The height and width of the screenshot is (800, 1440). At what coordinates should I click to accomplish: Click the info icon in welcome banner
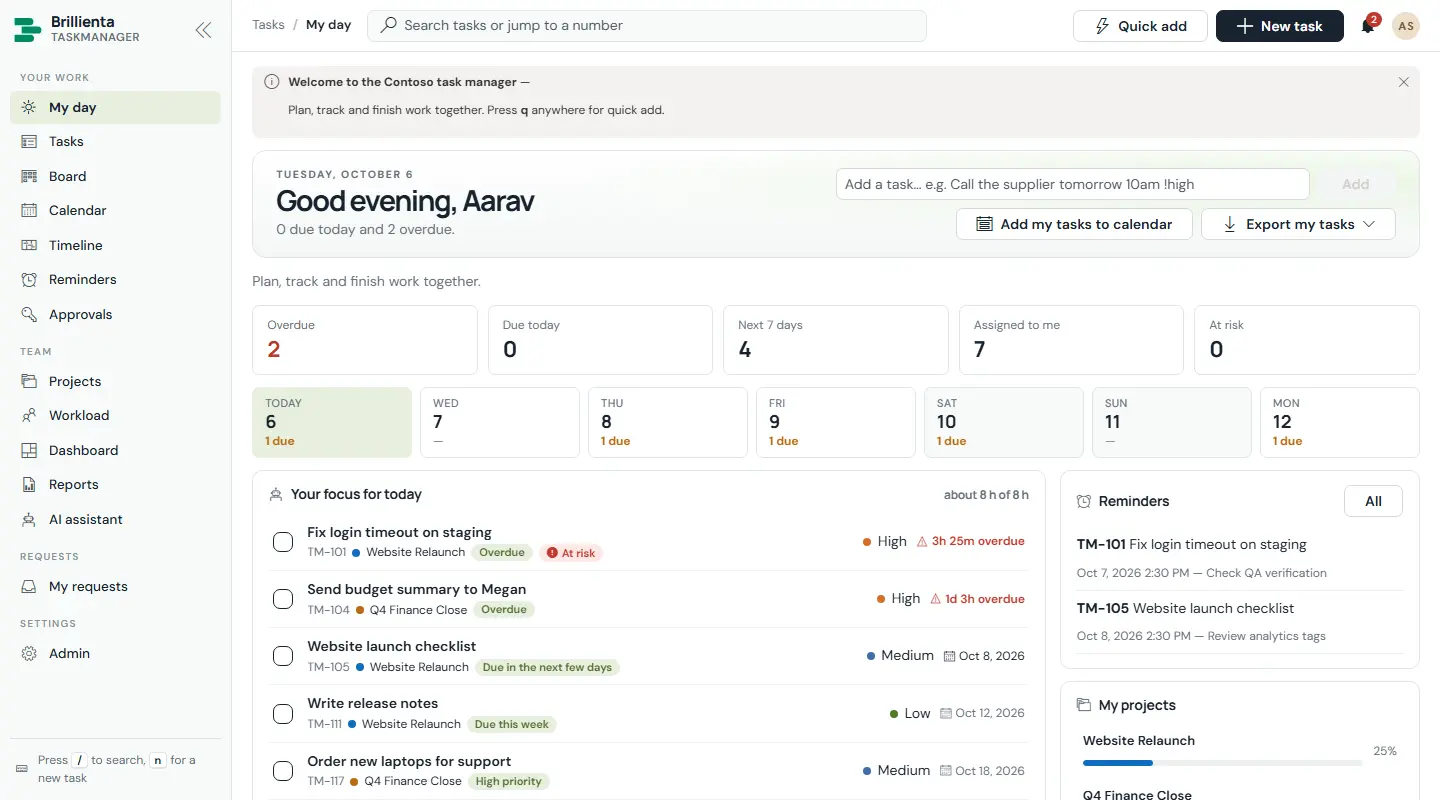[272, 82]
